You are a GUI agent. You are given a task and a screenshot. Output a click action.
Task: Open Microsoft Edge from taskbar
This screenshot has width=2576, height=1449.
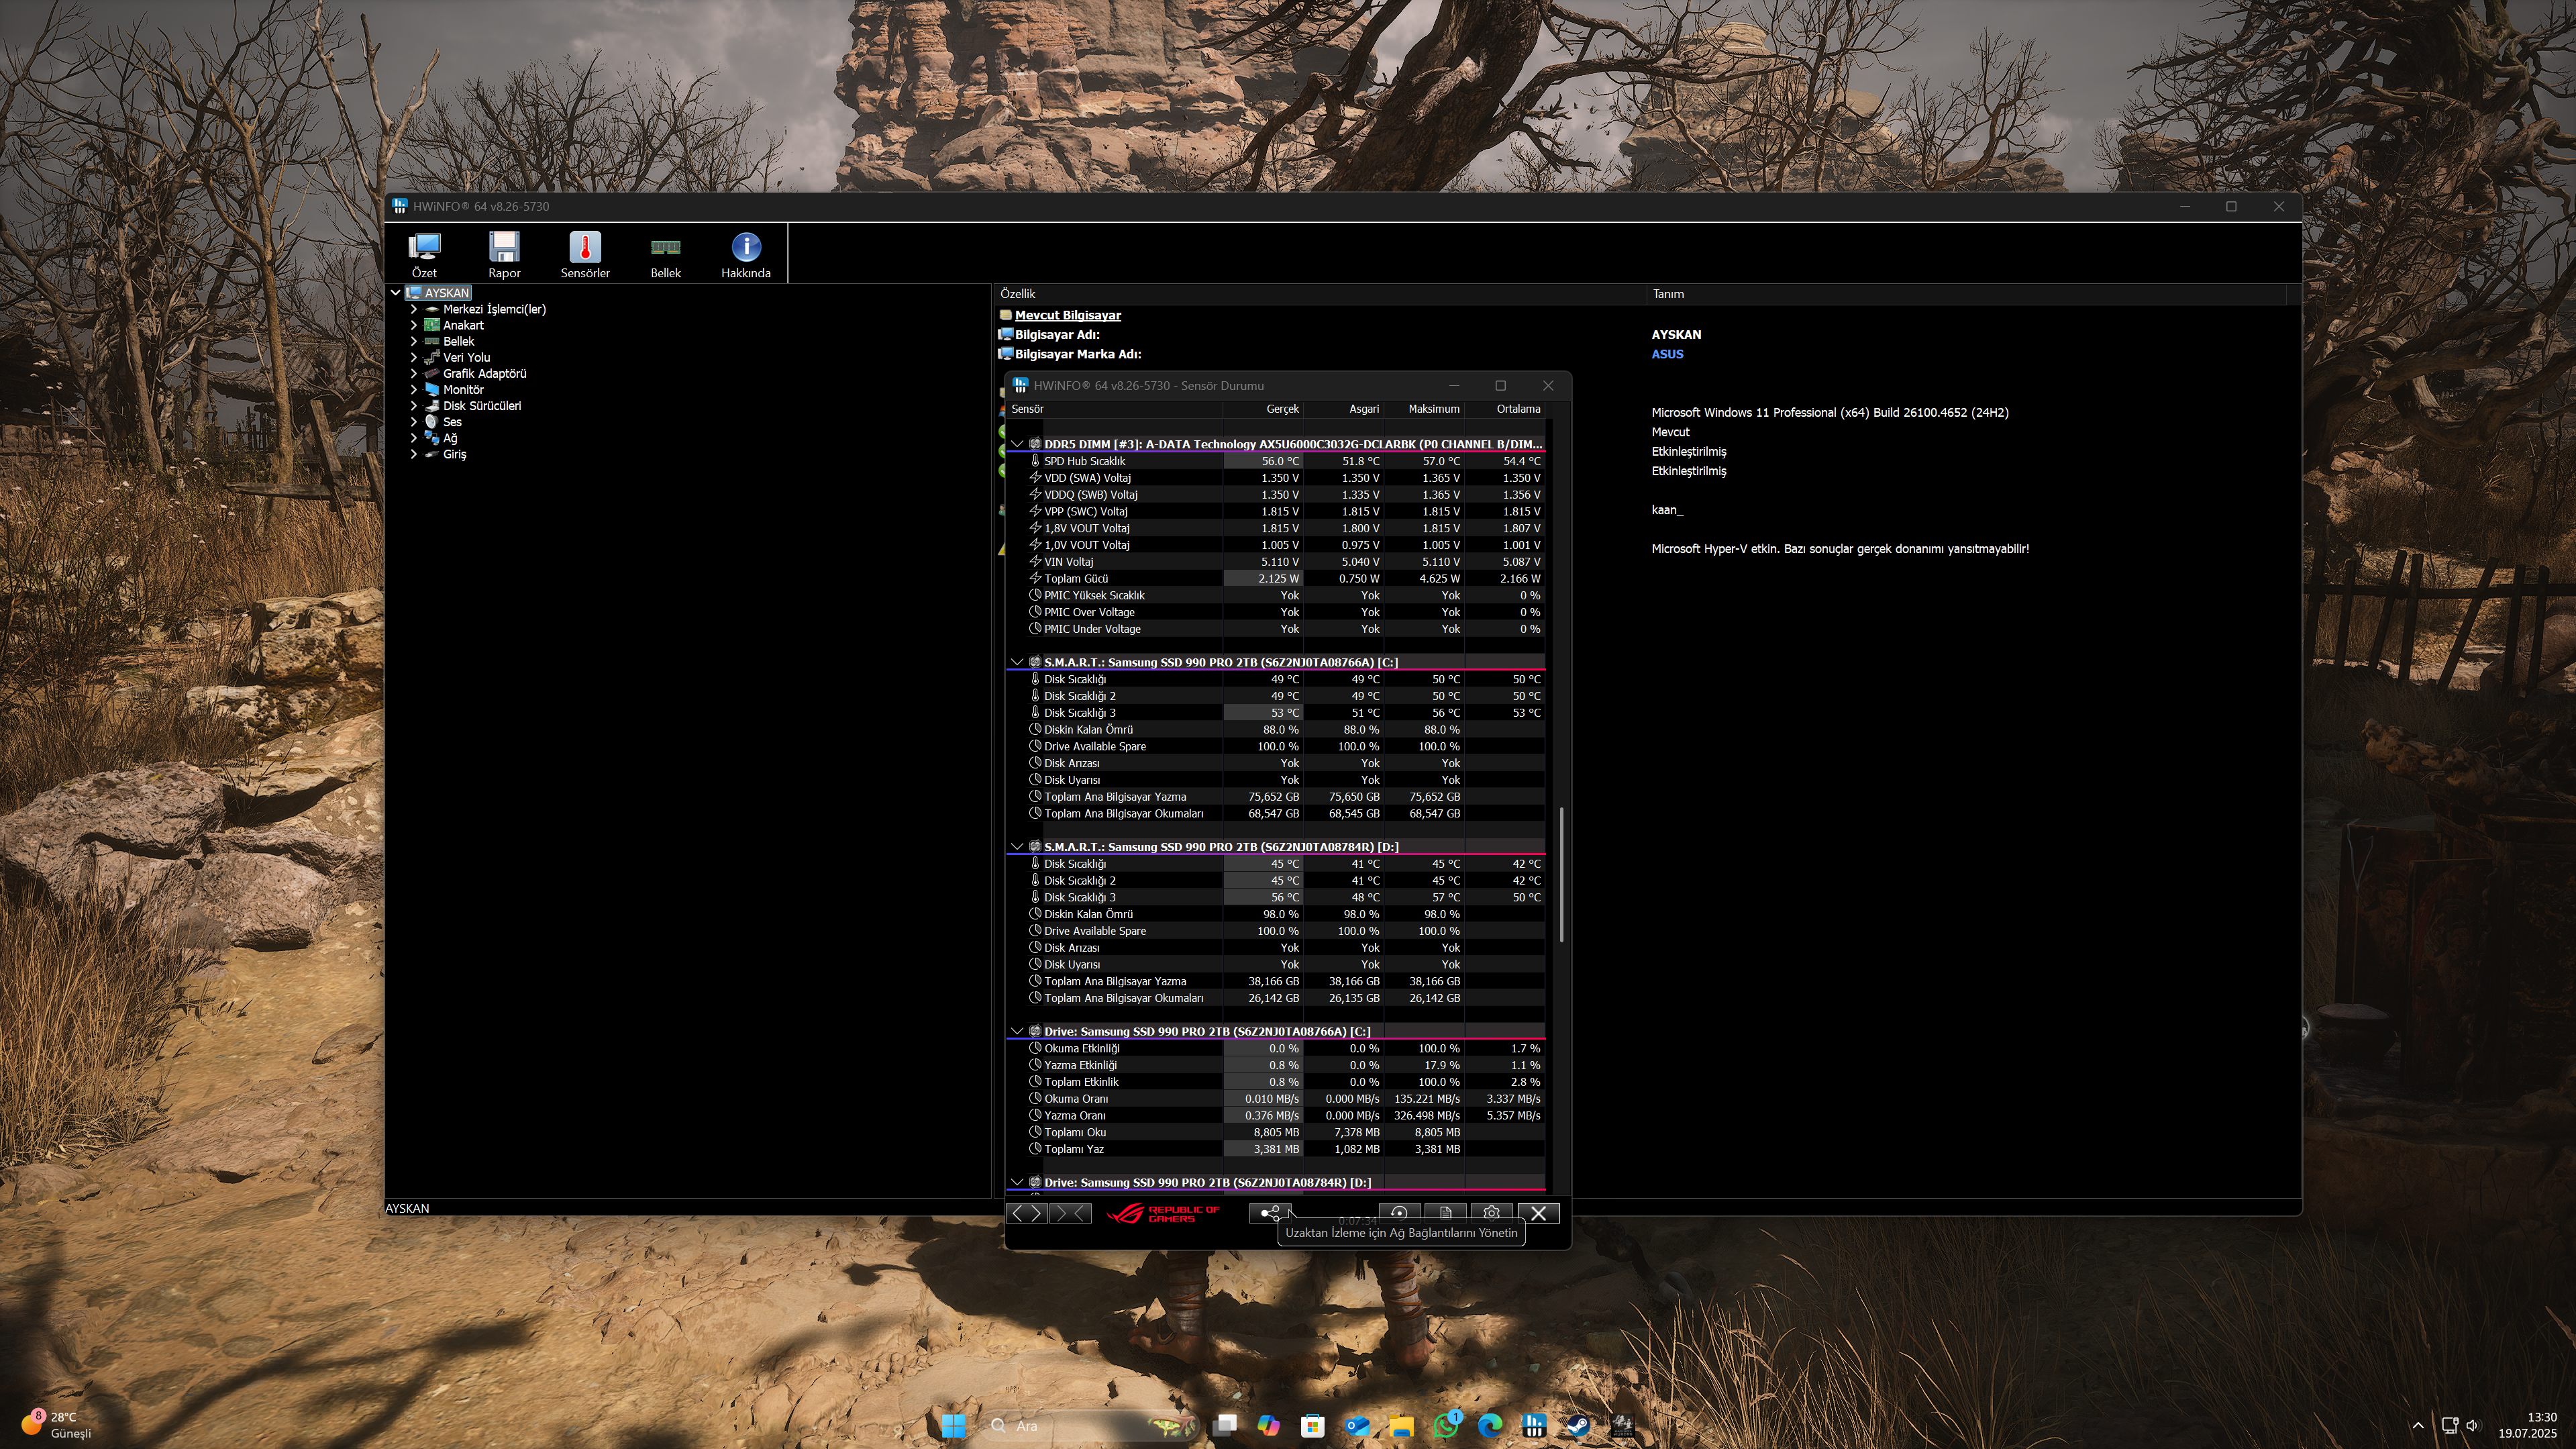click(1490, 1425)
